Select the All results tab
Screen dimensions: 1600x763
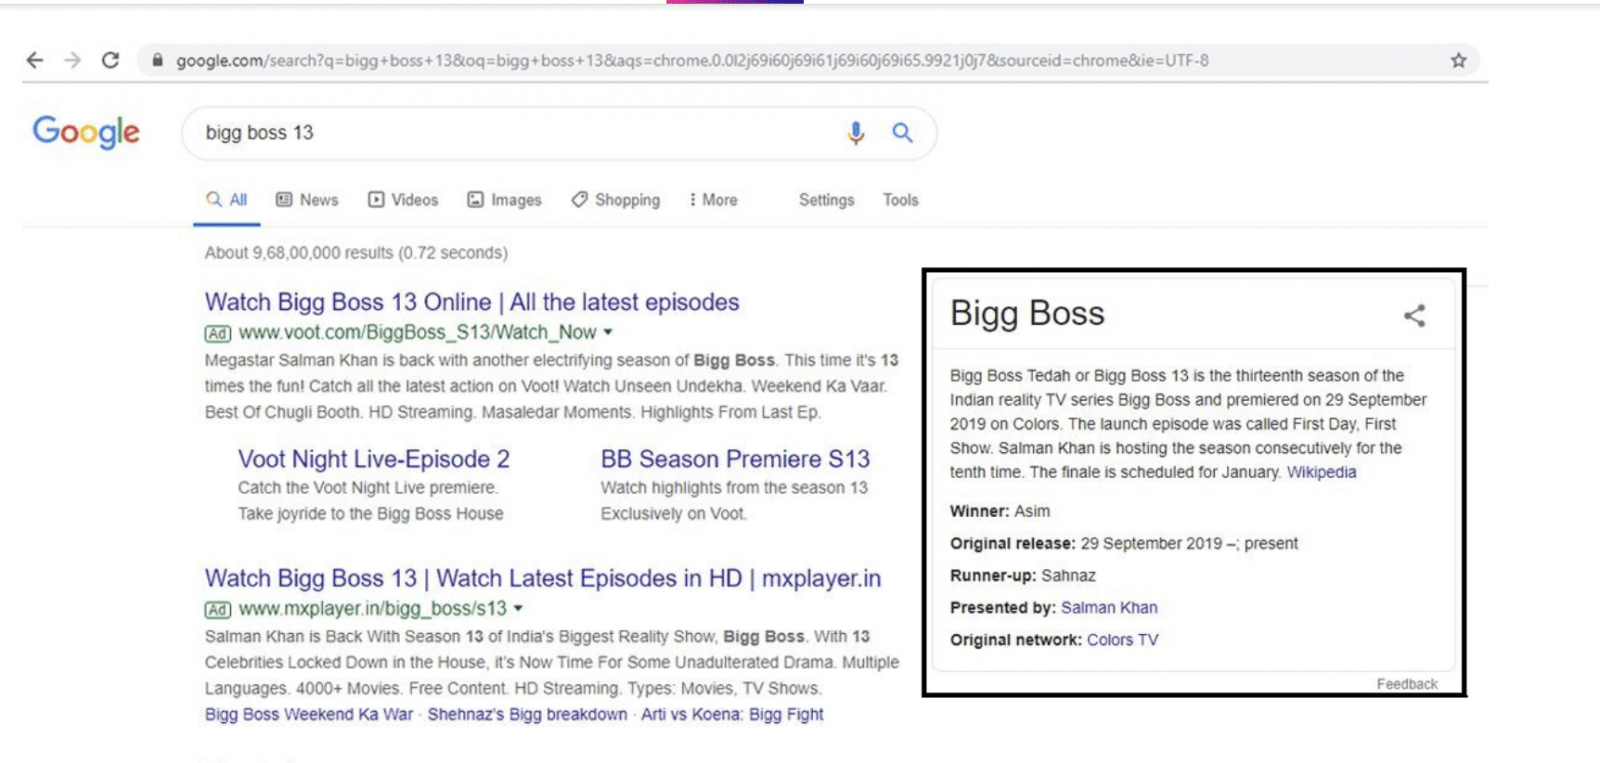click(227, 200)
